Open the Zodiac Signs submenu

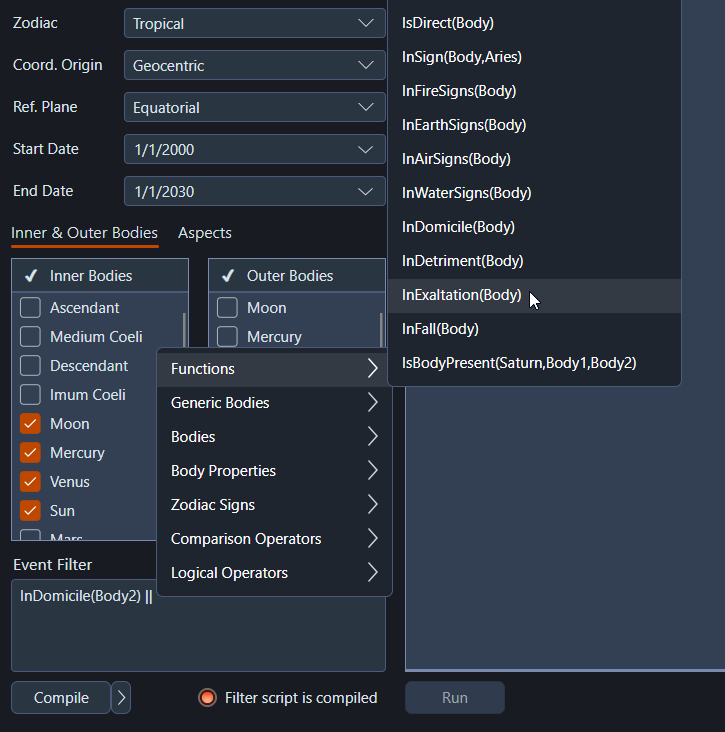pos(275,505)
